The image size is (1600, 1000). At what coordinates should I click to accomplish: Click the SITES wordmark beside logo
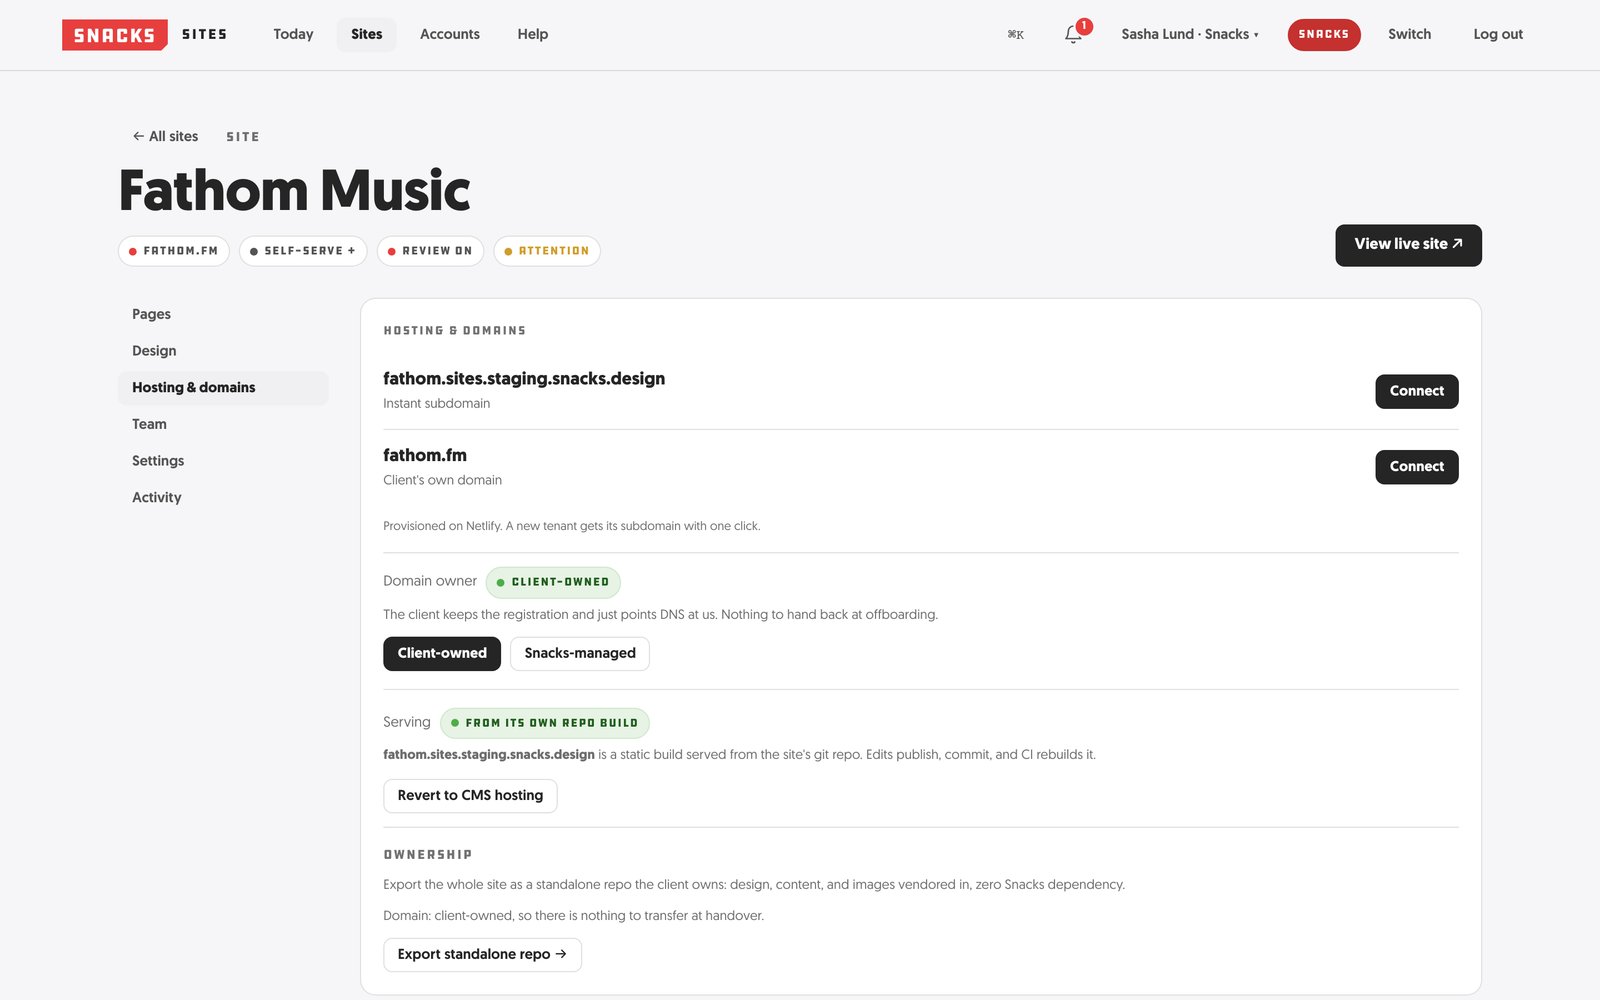point(204,35)
